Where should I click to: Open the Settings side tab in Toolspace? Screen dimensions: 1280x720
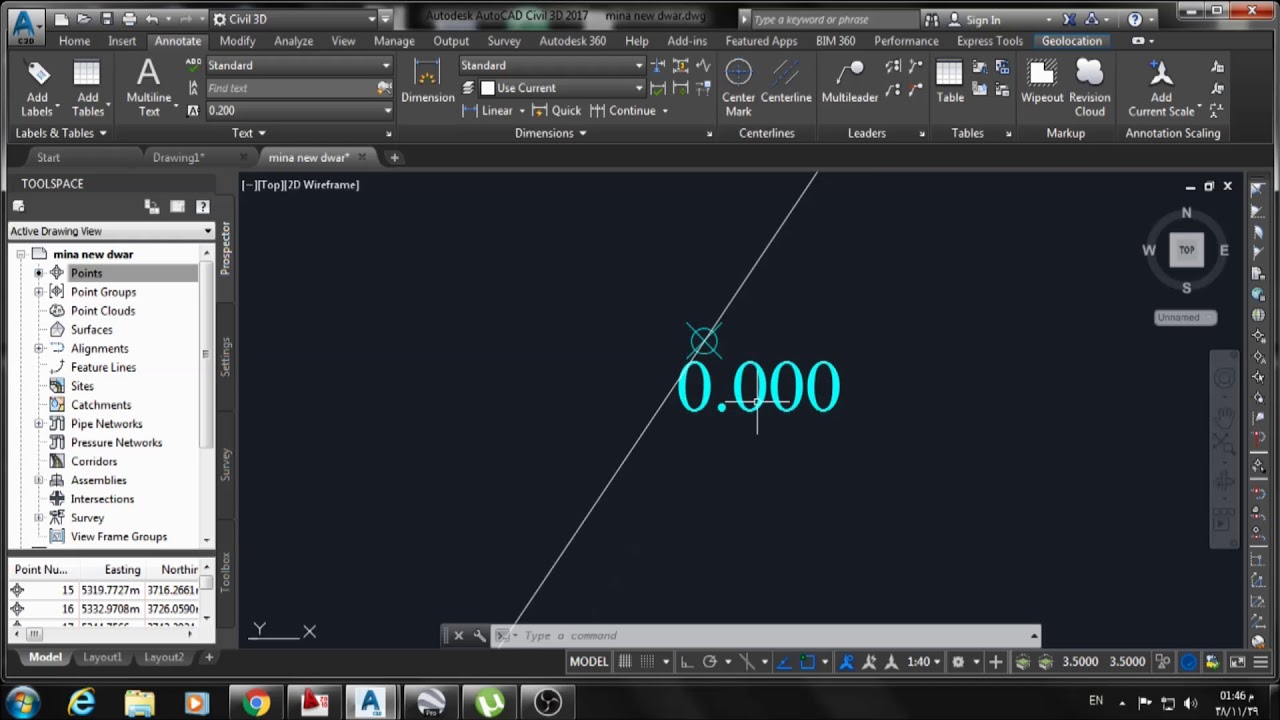tap(226, 356)
